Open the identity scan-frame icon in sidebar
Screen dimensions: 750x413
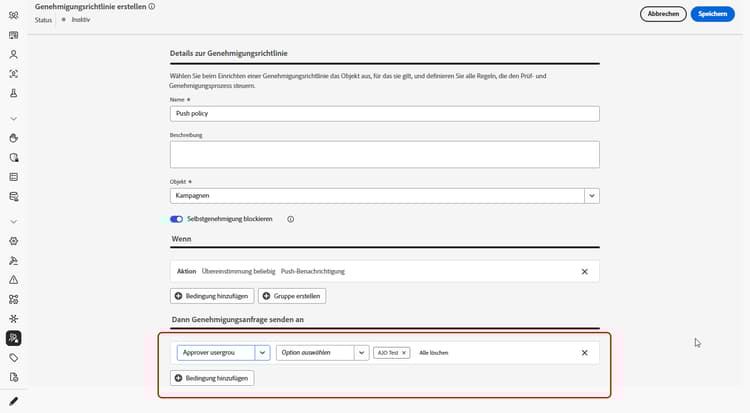(13, 74)
